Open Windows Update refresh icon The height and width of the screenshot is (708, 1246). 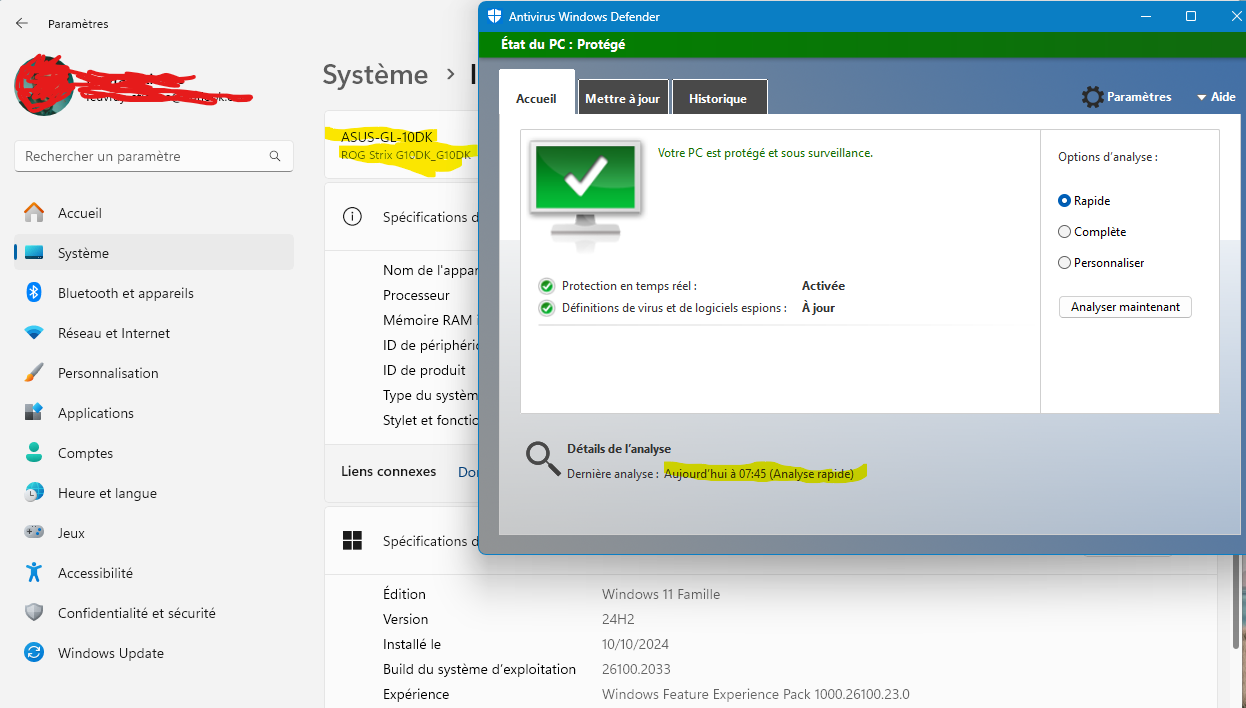click(34, 653)
